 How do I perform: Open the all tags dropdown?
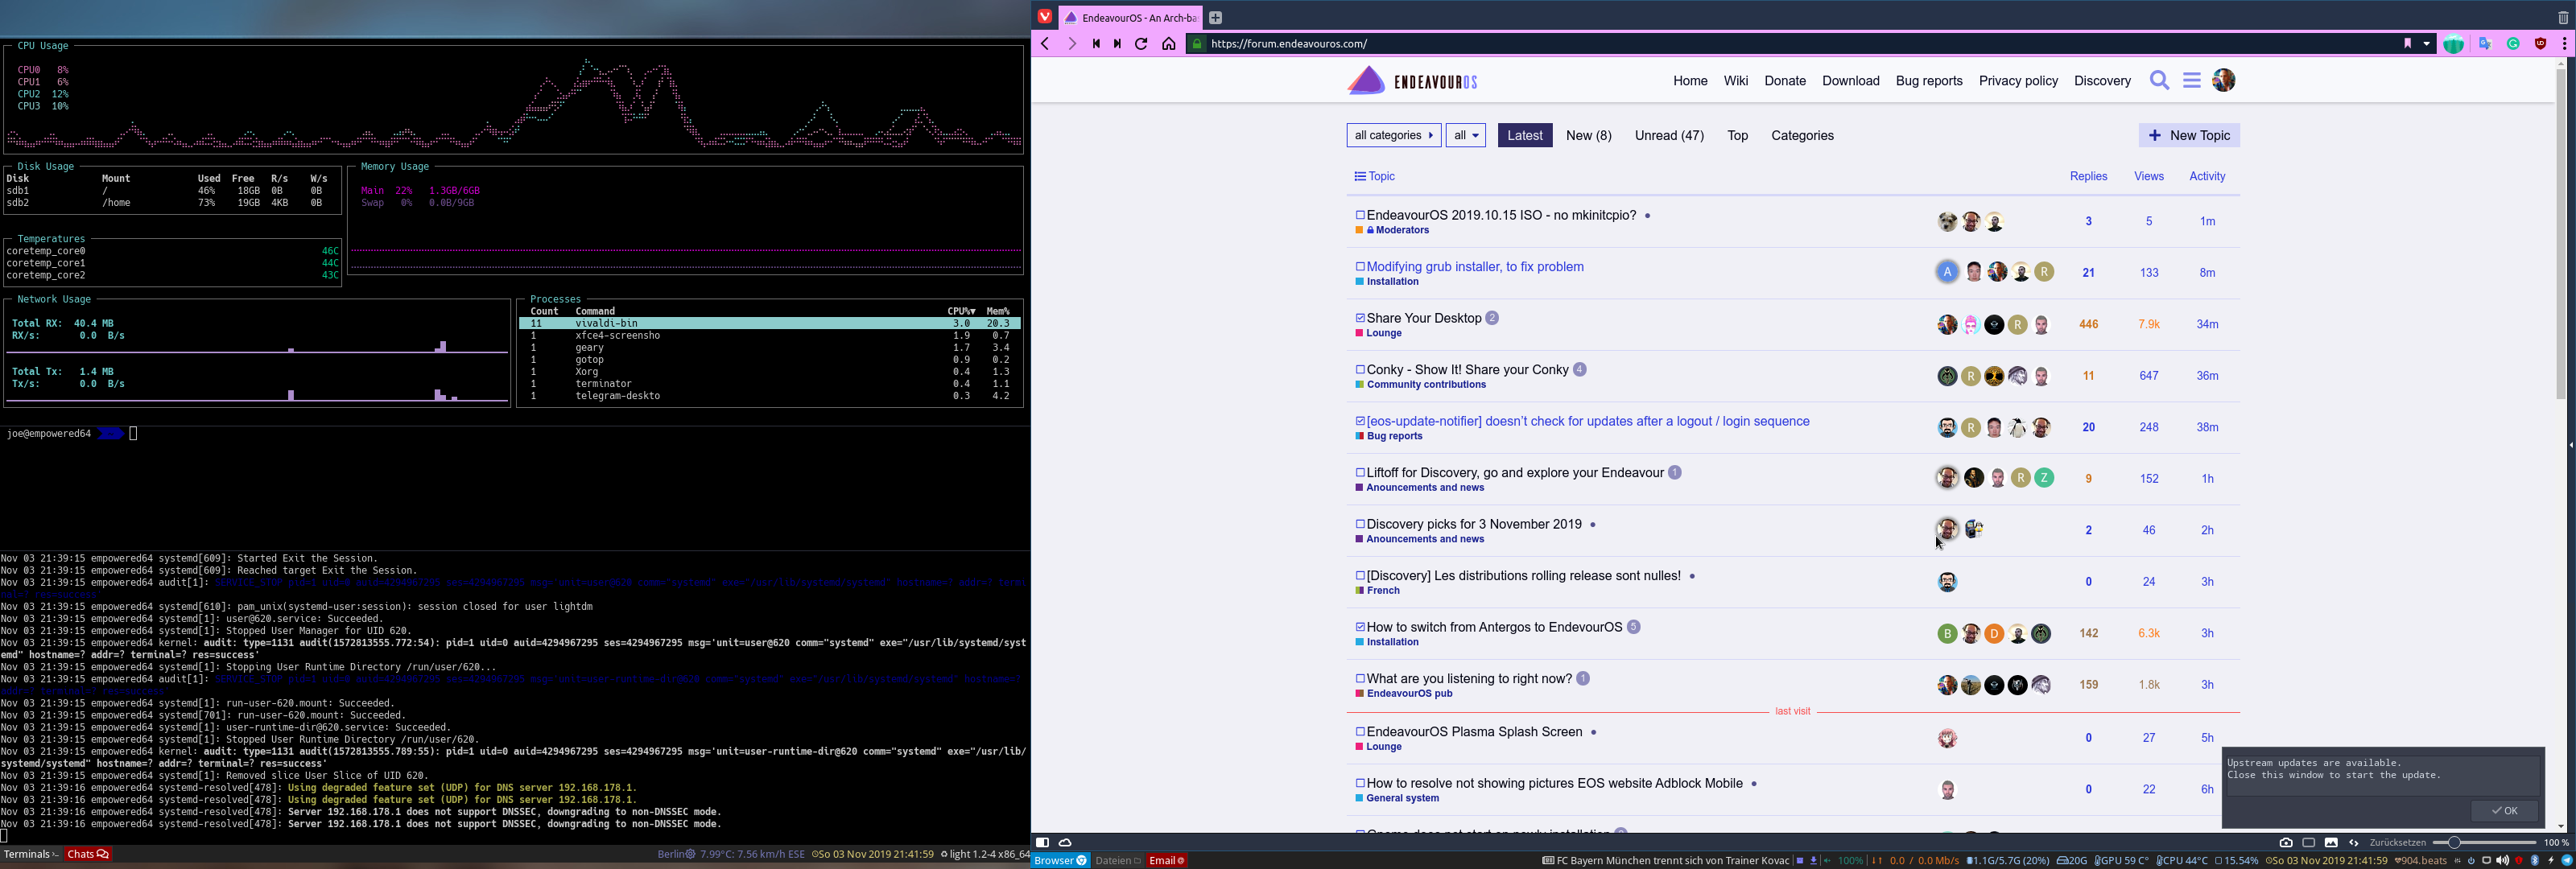point(1466,136)
